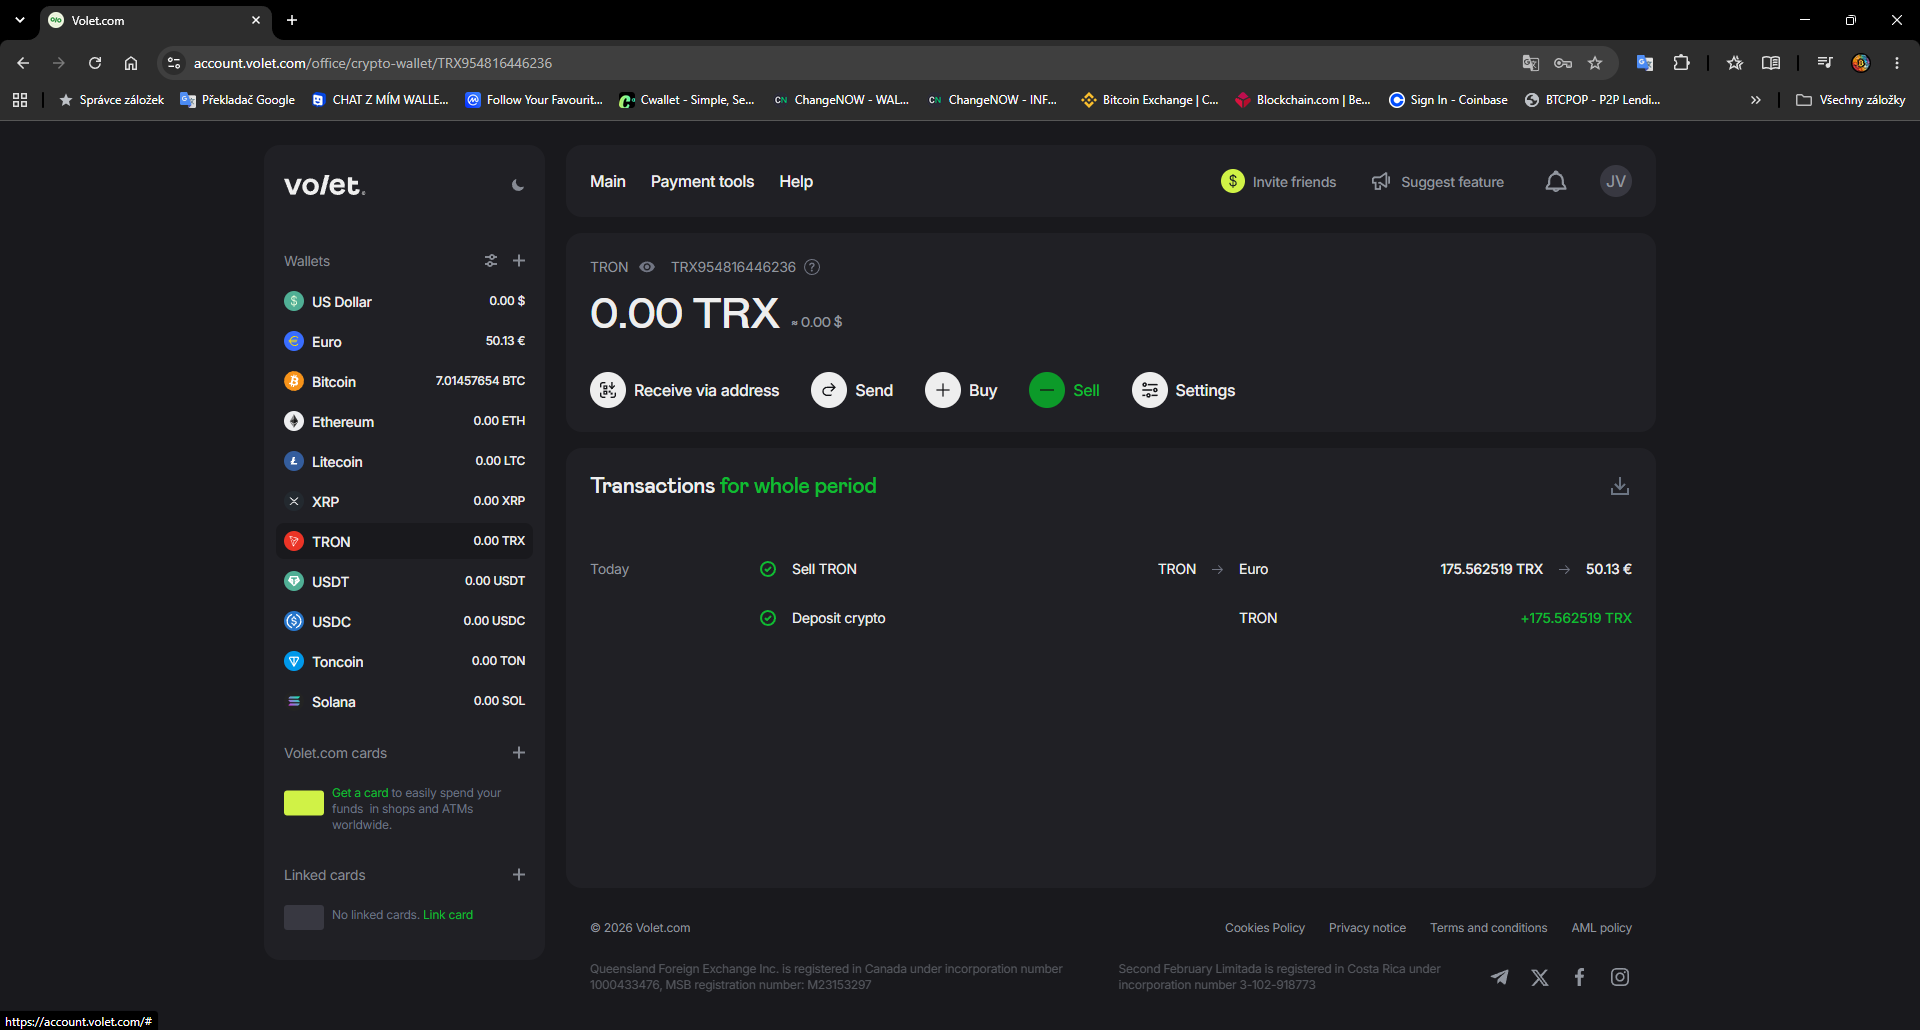The width and height of the screenshot is (1920, 1030).
Task: Open Help menu
Action: (x=796, y=181)
